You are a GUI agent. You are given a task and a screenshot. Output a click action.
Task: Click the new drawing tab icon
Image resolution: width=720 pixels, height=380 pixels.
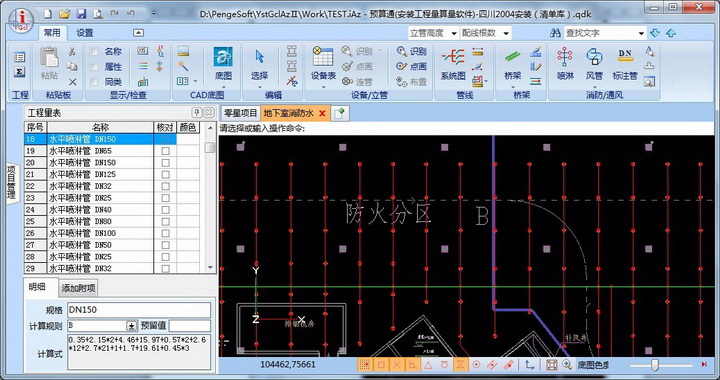point(339,113)
